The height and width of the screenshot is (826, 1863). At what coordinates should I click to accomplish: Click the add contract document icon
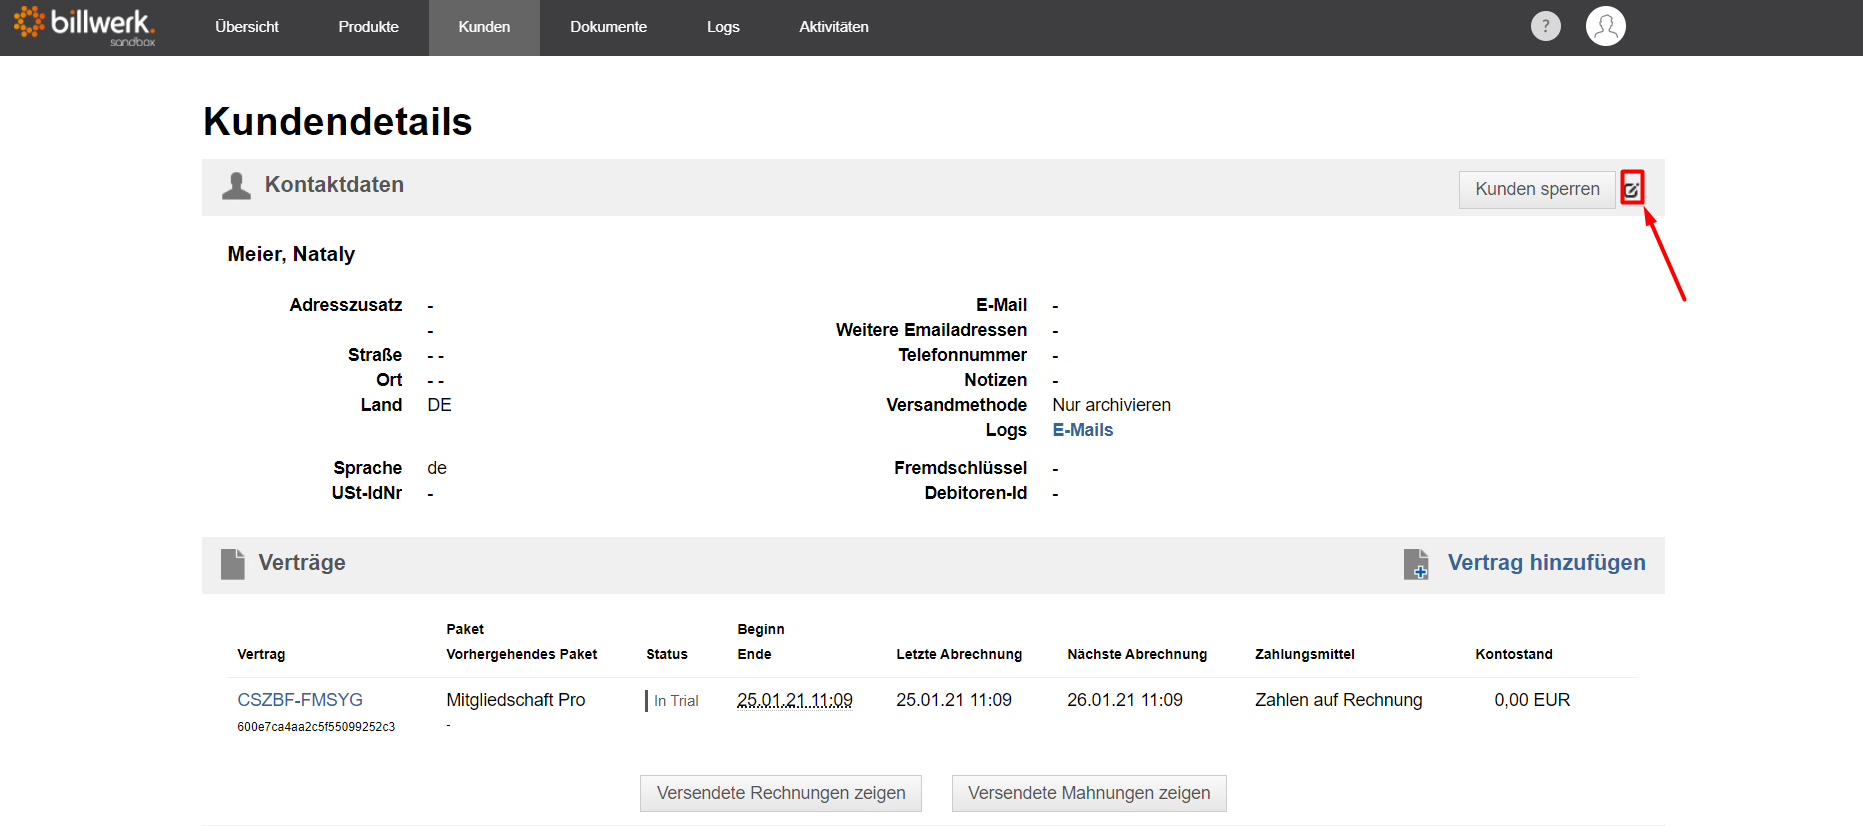[1416, 564]
